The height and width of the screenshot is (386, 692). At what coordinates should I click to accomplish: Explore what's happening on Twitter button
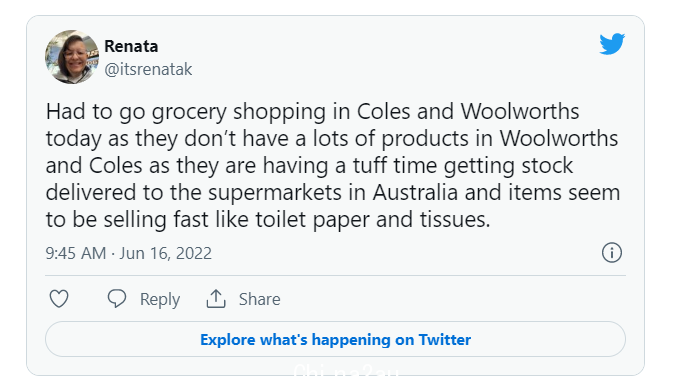coord(335,339)
